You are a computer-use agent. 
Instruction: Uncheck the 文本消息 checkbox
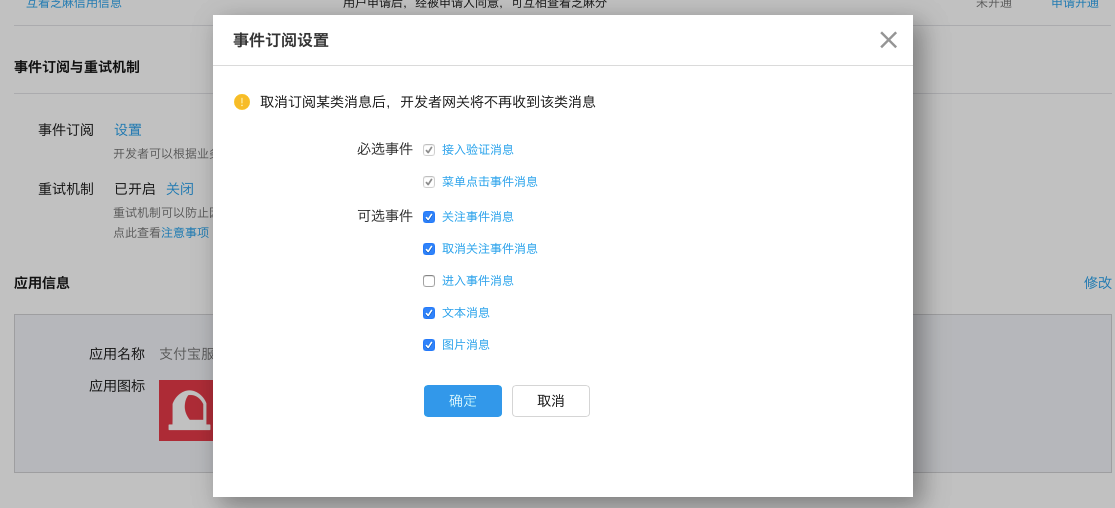[429, 313]
